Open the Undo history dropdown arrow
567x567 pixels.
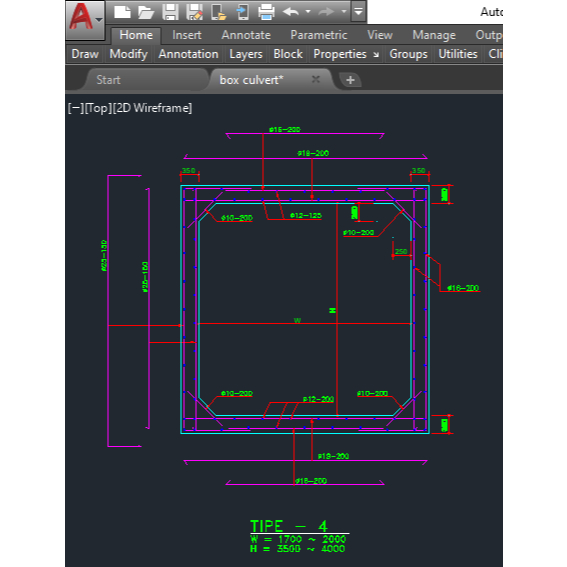click(308, 12)
